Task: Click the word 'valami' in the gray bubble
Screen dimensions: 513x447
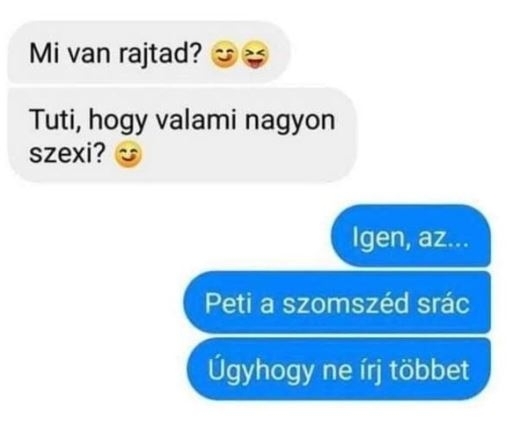Action: coord(196,120)
